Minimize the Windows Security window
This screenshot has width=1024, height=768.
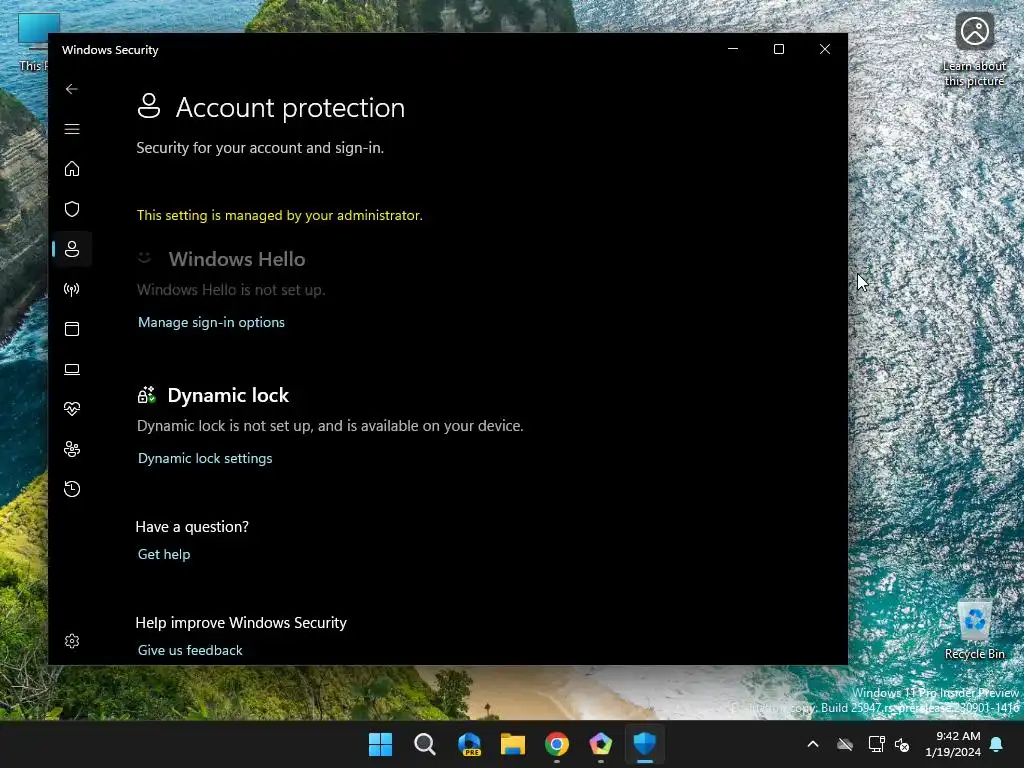(x=733, y=49)
